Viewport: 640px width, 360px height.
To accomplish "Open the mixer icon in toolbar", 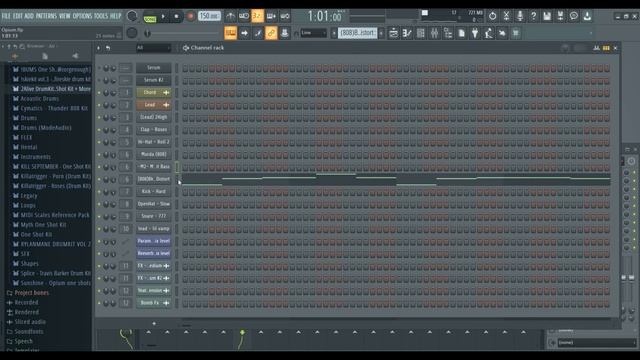I will (x=434, y=33).
